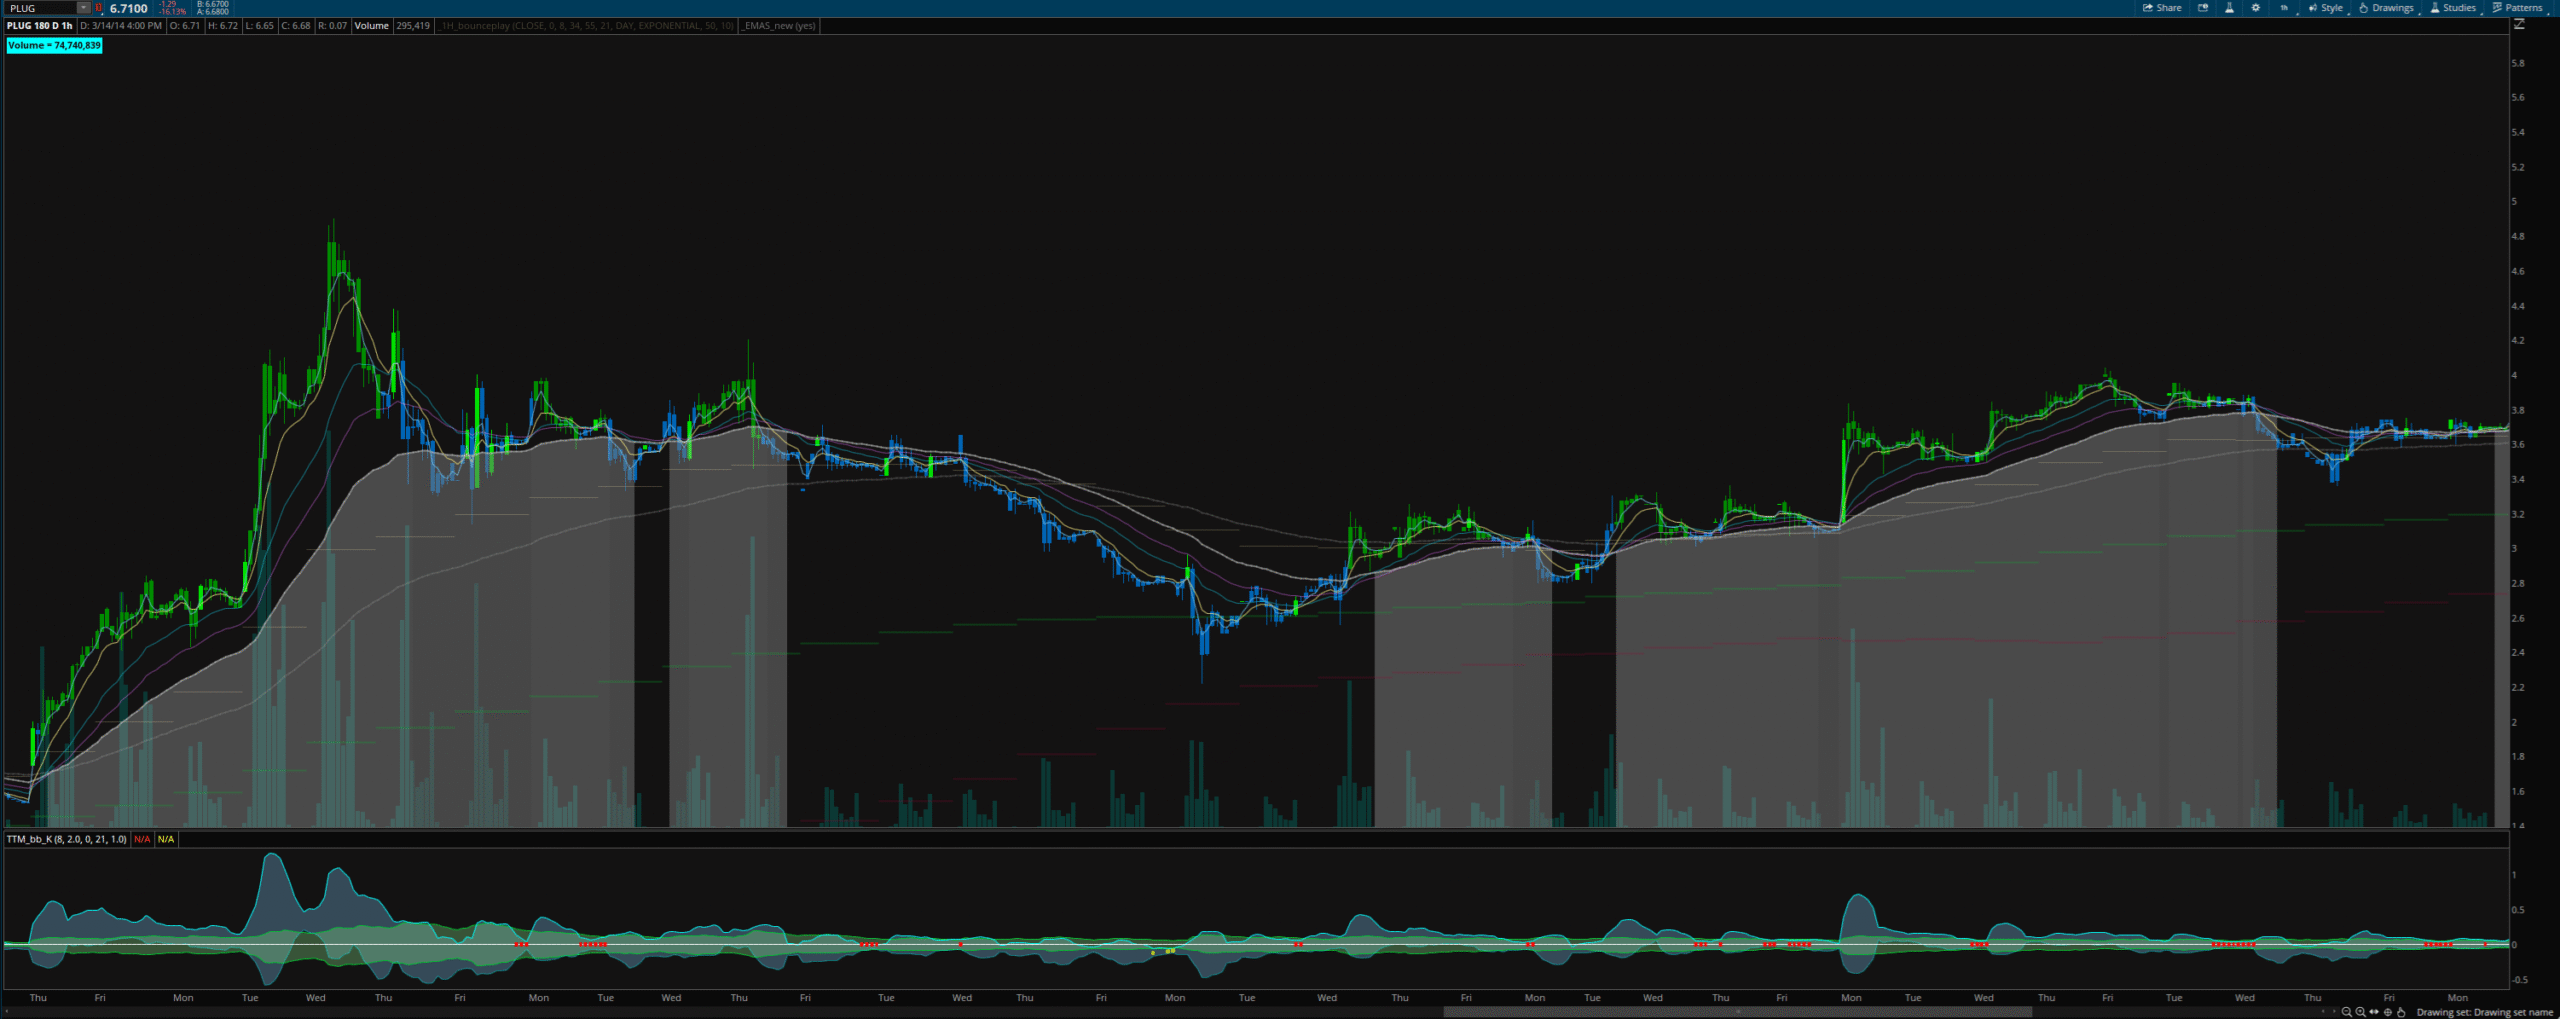This screenshot has height=1019, width=2560.
Task: Open chart settings gear icon
Action: [x=2255, y=8]
